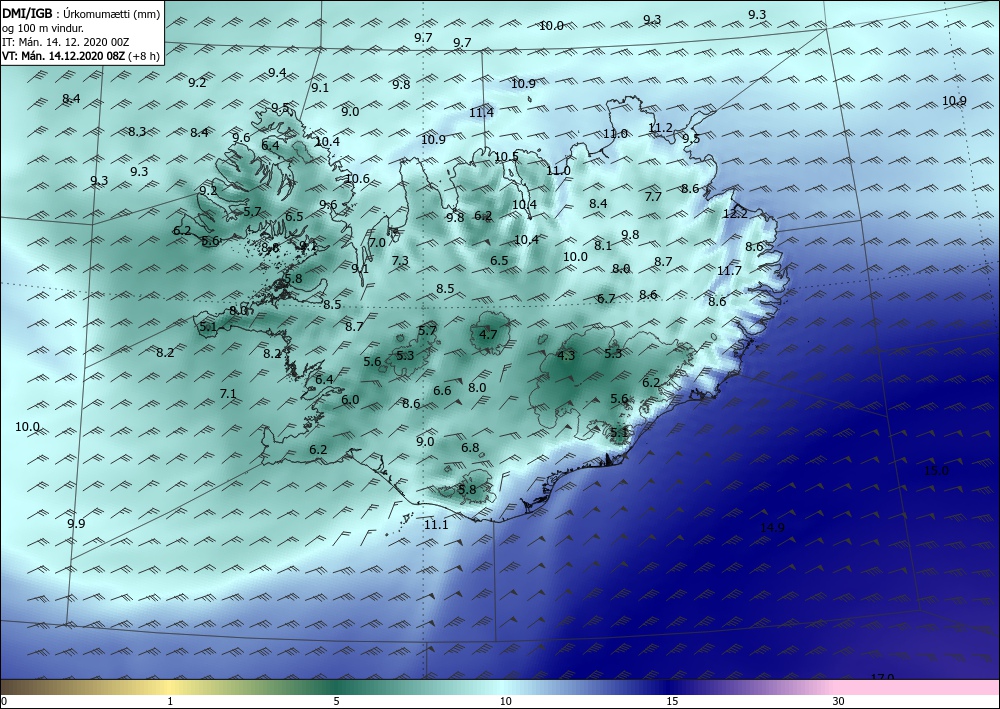Image resolution: width=1000 pixels, height=709 pixels.
Task: Click the '(+8 h)' forecast offset text
Action: 143,56
